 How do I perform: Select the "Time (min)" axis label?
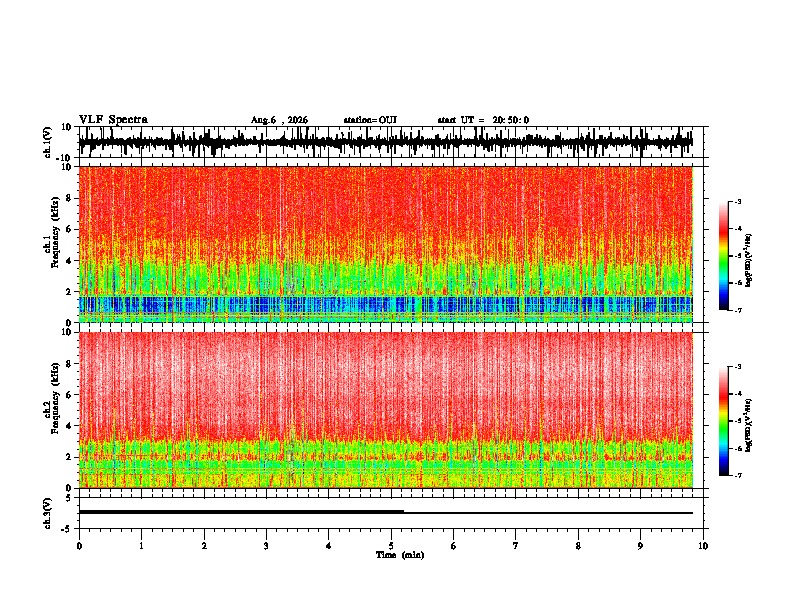pos(400,555)
